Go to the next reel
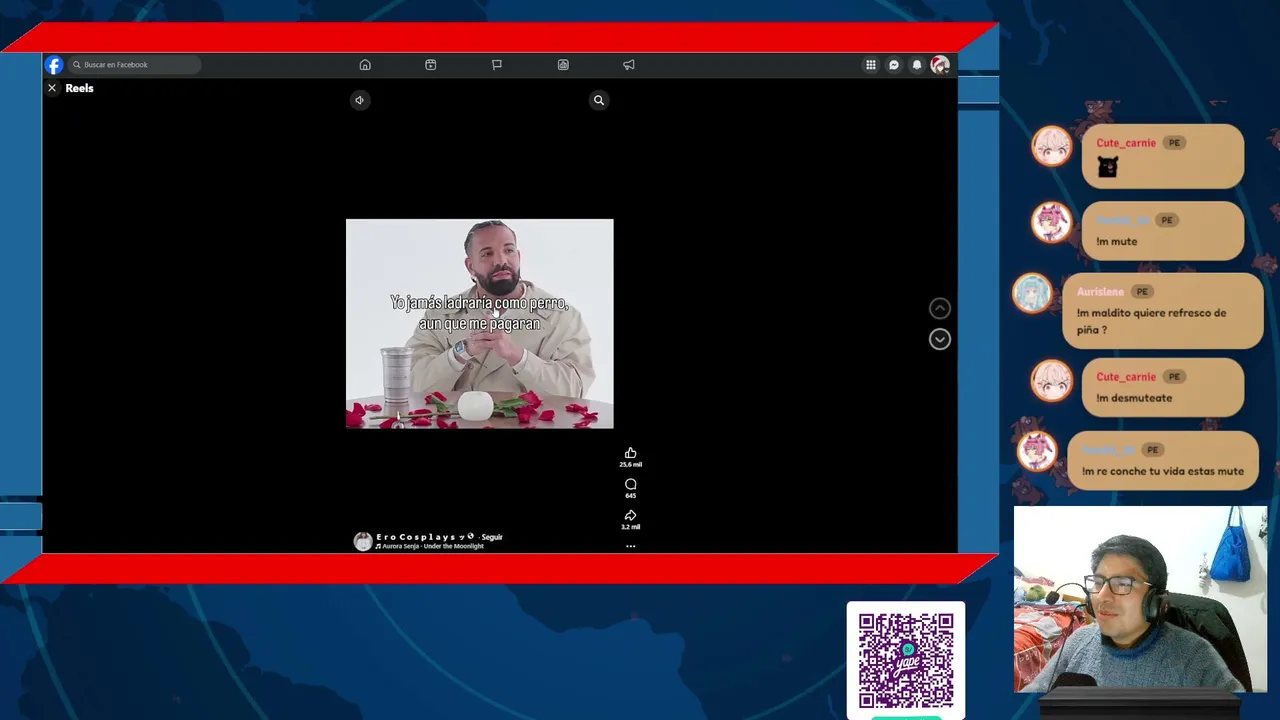The image size is (1280, 720). click(940, 339)
